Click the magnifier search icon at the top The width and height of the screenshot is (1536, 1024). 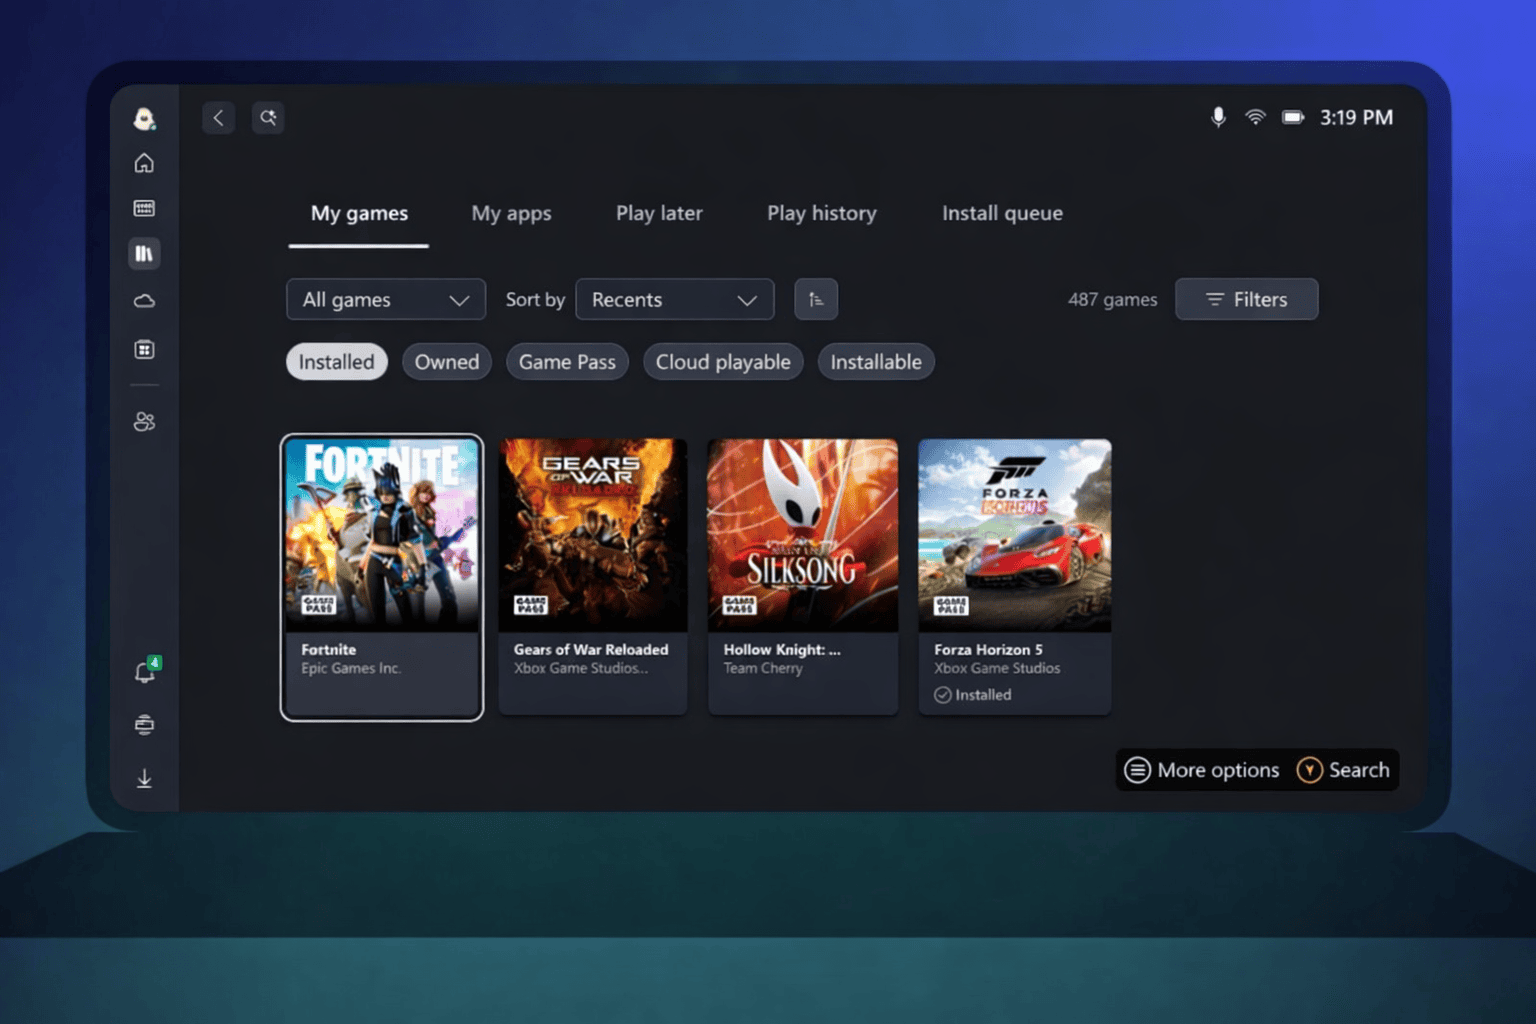268,118
